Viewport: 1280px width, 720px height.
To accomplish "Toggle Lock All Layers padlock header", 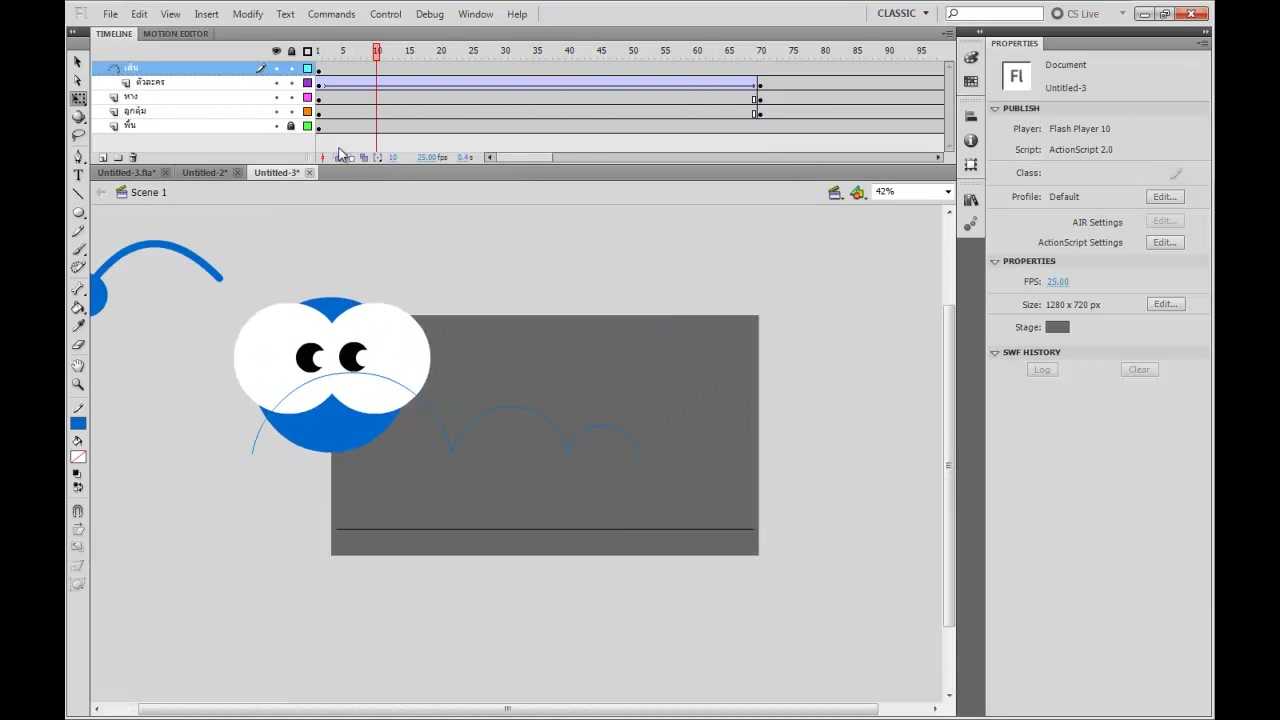I will 291,51.
